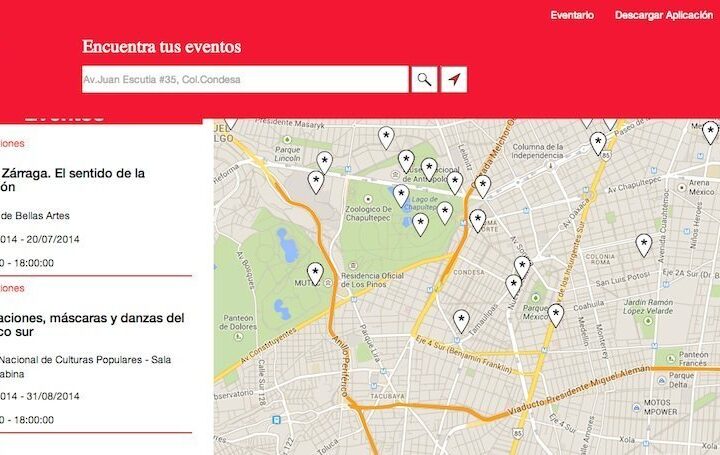Select the marker in Colonia Roma

644,245
